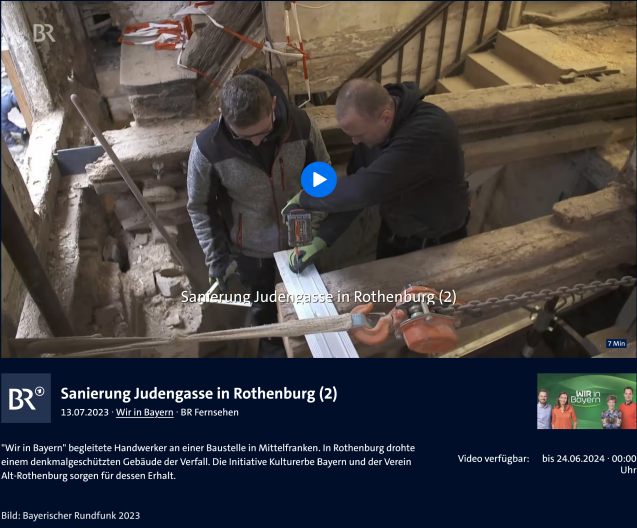Image resolution: width=637 pixels, height=528 pixels.
Task: Follow the underlined Wir in Bayern link
Action: (x=144, y=412)
